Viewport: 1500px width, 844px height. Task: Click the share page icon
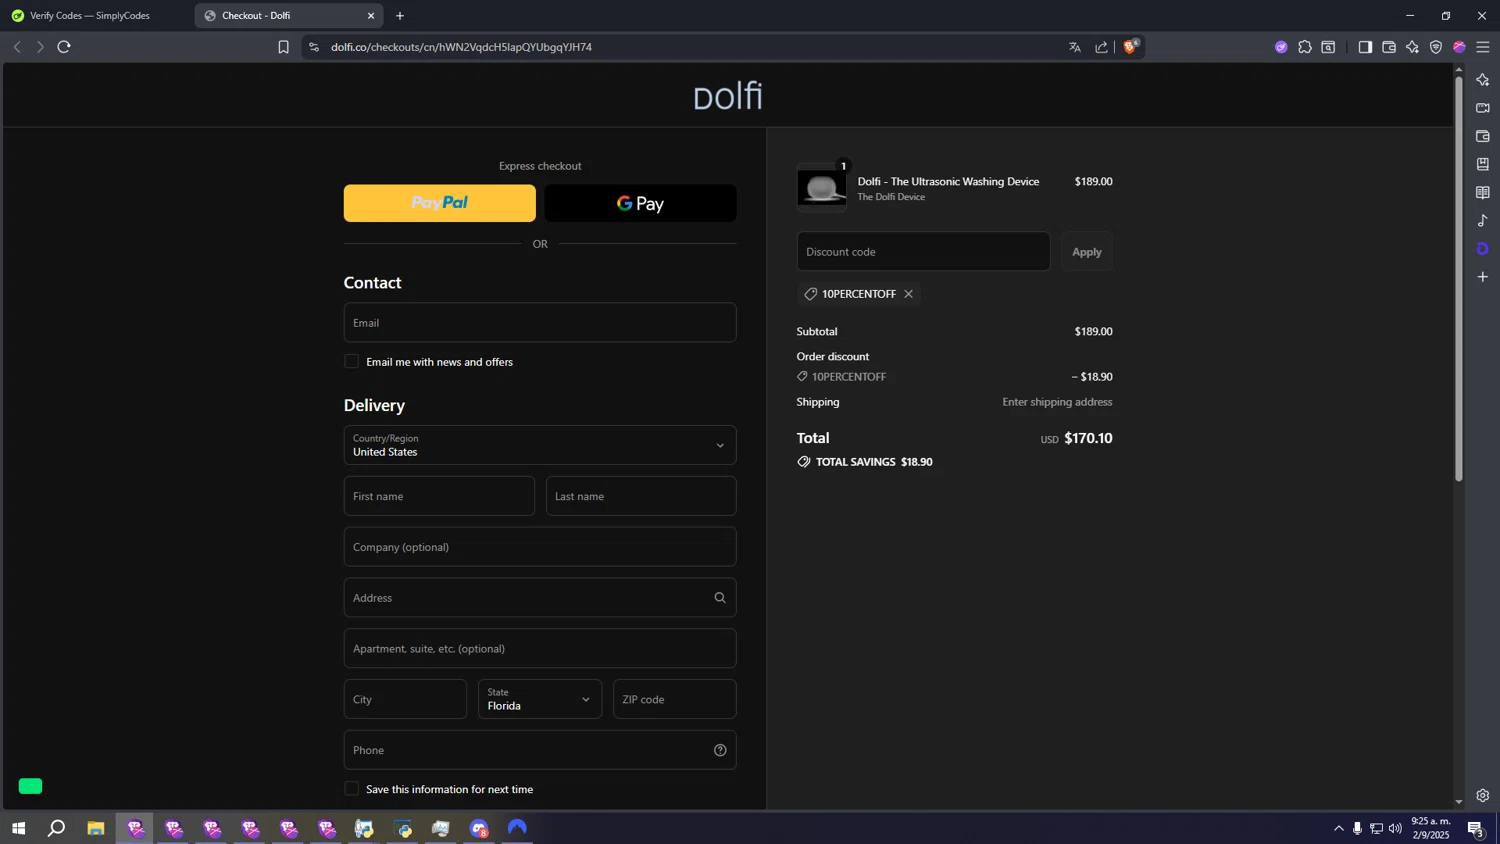1101,47
